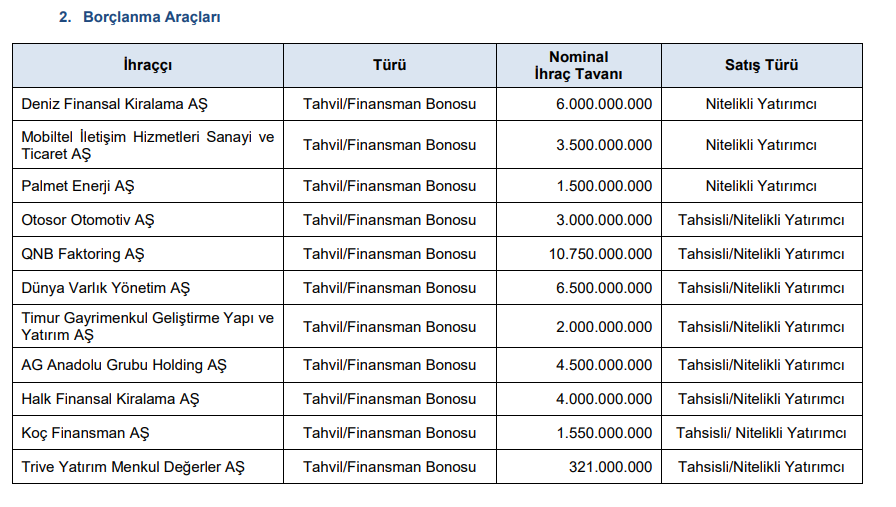Select Timur Gayrimenkul Geliştirme issuer cell
Image resolution: width=896 pixels, height=507 pixels.
[x=148, y=326]
